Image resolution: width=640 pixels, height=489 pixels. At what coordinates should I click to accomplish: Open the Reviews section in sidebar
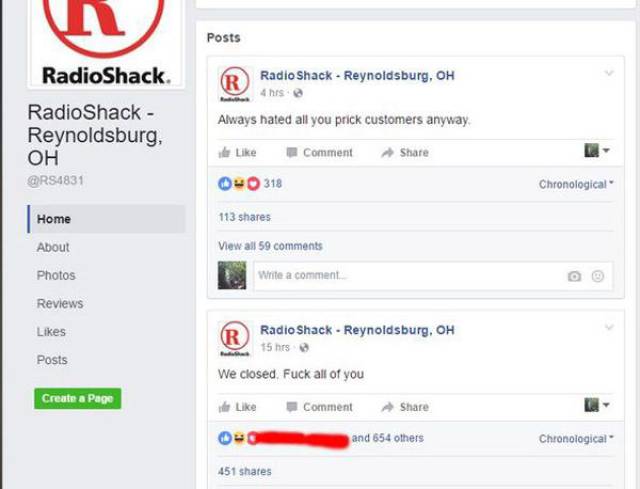click(60, 304)
